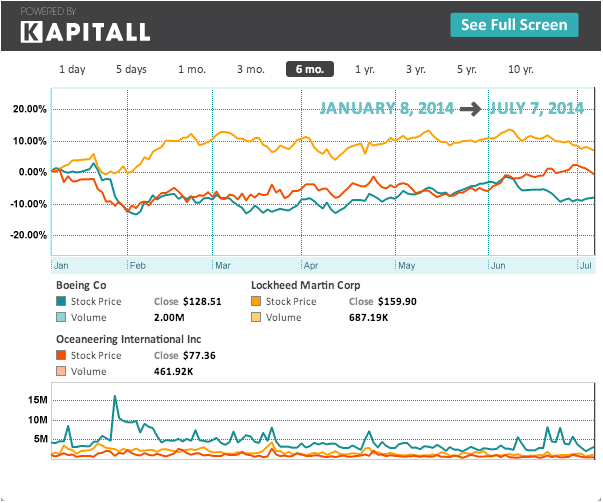This screenshot has width=603, height=503.
Task: Toggle Lockheed Martin Stock Price orange swatch
Action: 256,301
